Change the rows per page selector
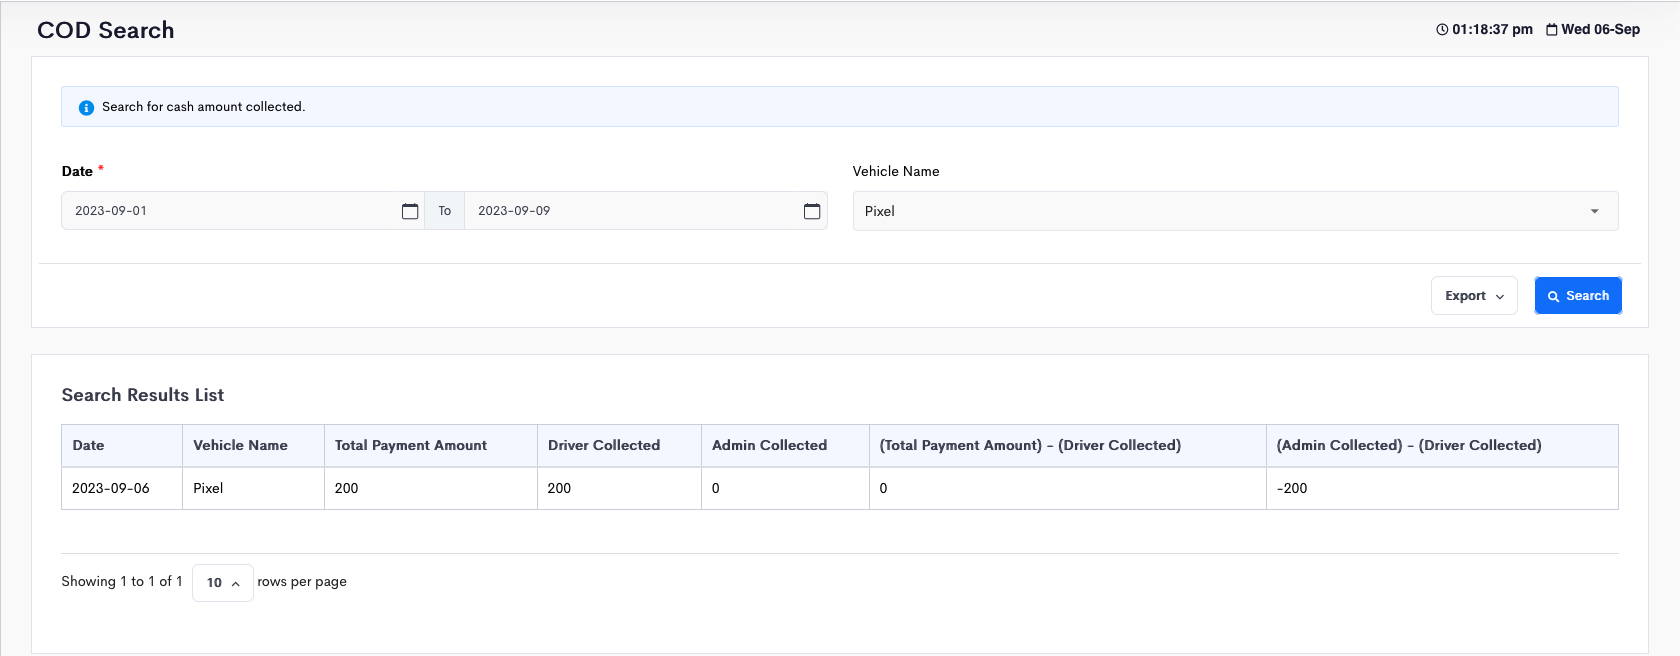The image size is (1680, 656). click(223, 583)
